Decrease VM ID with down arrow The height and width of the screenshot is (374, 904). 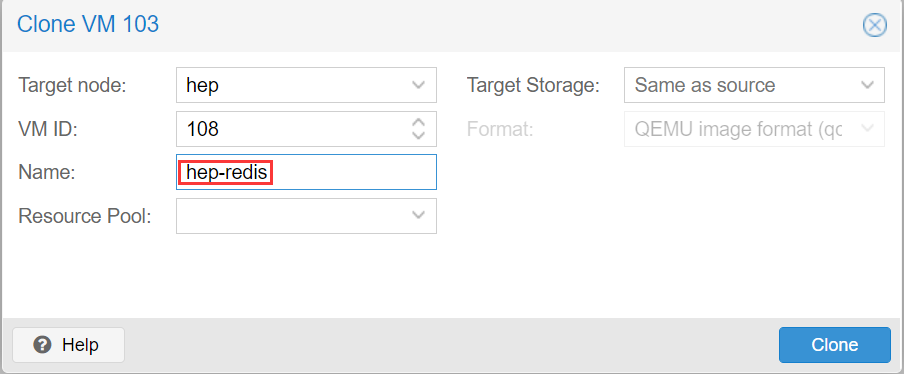click(x=419, y=135)
